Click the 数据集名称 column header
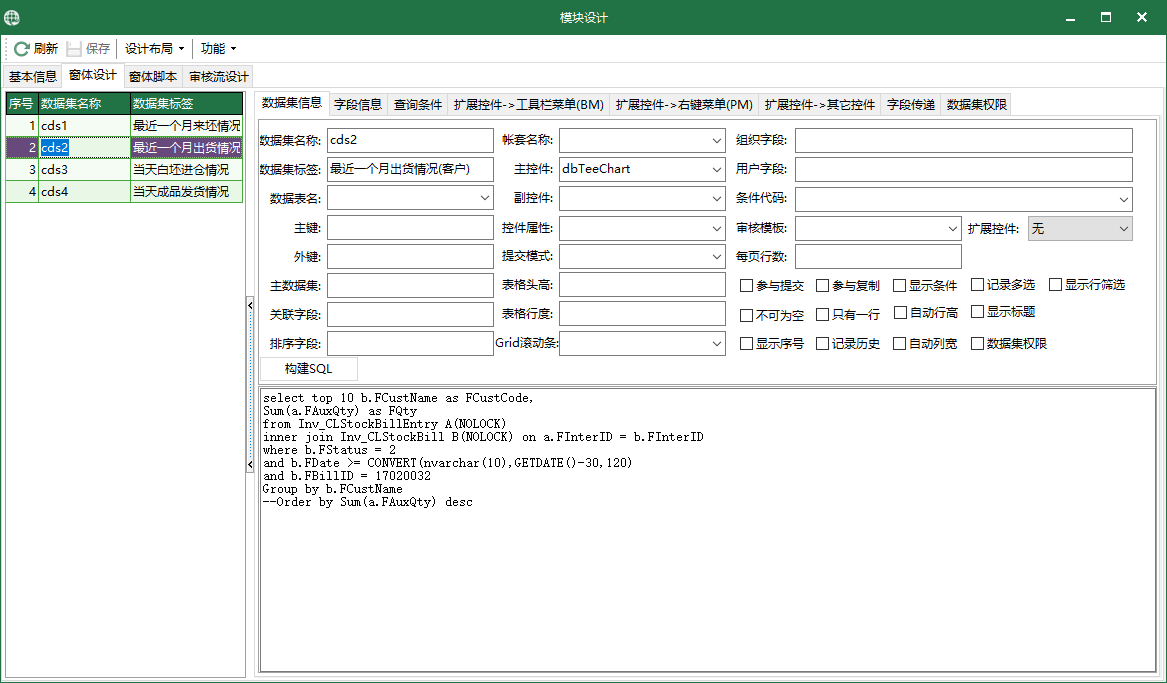 tap(85, 103)
